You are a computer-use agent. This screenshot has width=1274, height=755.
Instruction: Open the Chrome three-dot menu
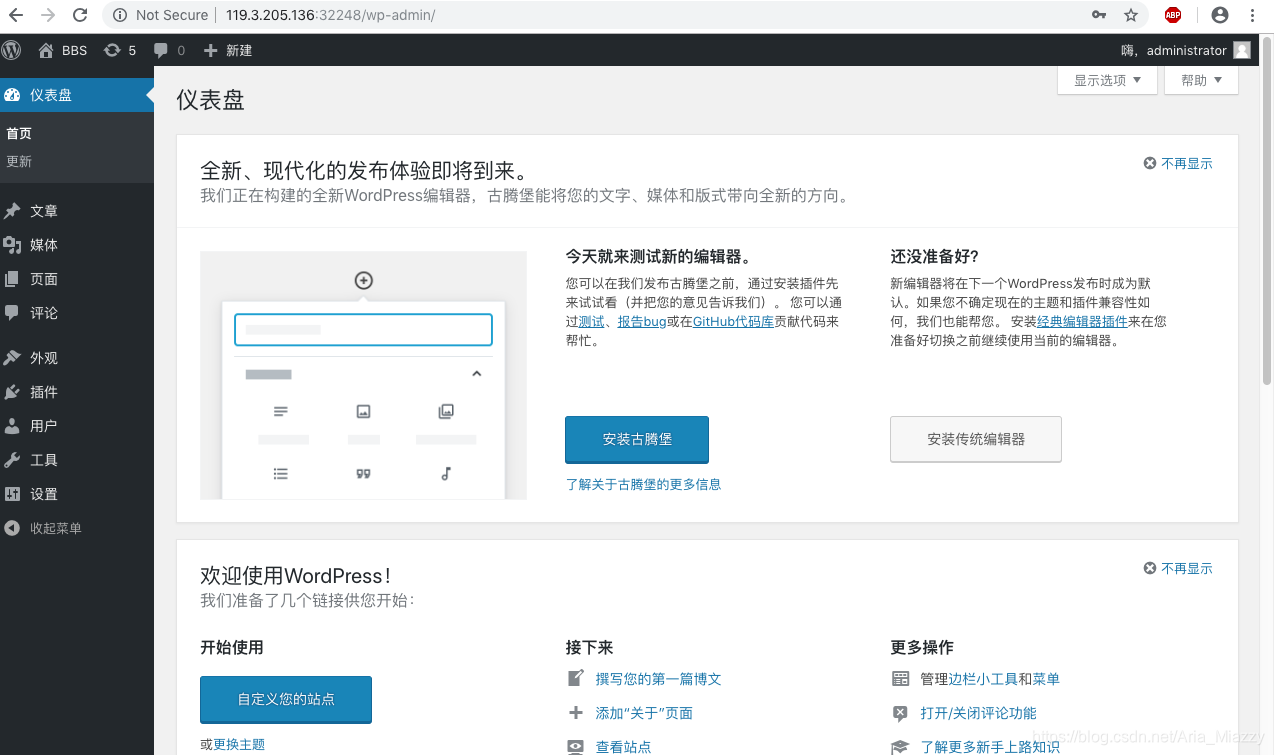pyautogui.click(x=1253, y=15)
